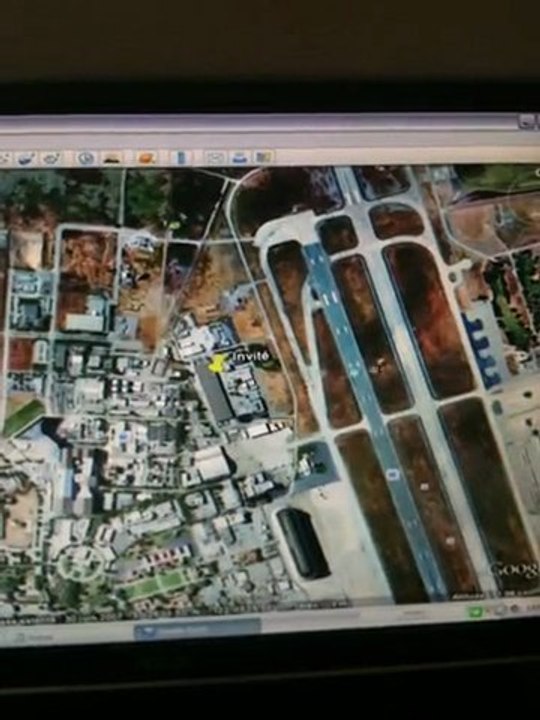Toggle the sunlight icon in toolbar
This screenshot has width=540, height=720.
[x=112, y=158]
